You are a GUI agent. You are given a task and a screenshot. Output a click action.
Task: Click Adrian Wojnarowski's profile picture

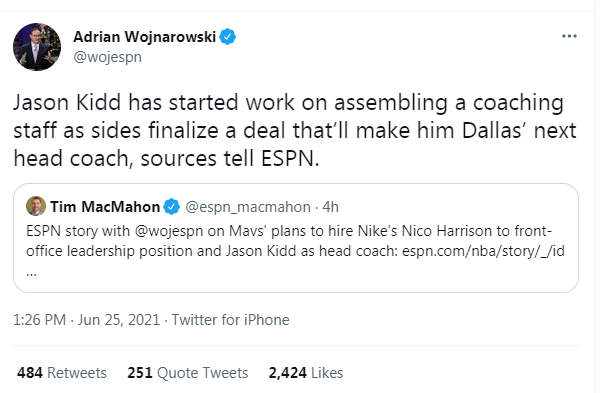click(x=37, y=46)
